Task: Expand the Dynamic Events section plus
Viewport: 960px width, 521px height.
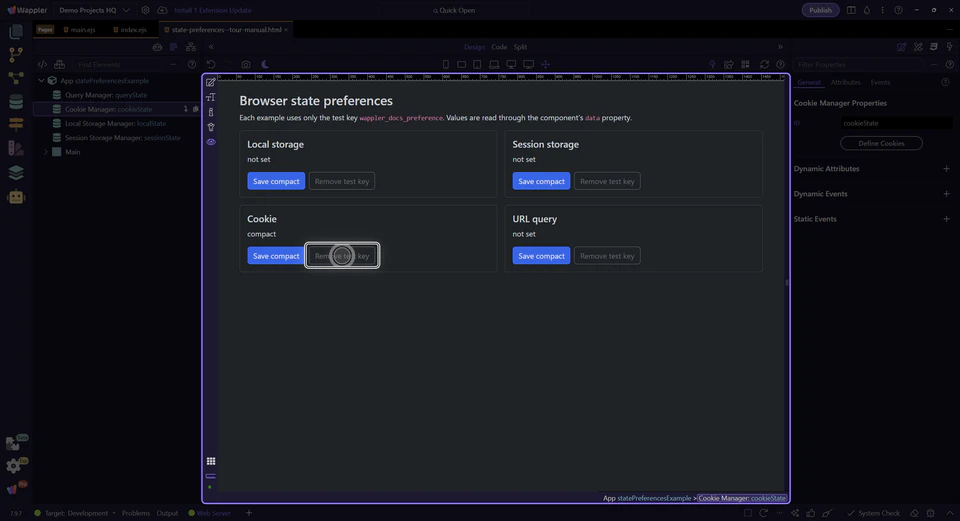Action: point(946,193)
